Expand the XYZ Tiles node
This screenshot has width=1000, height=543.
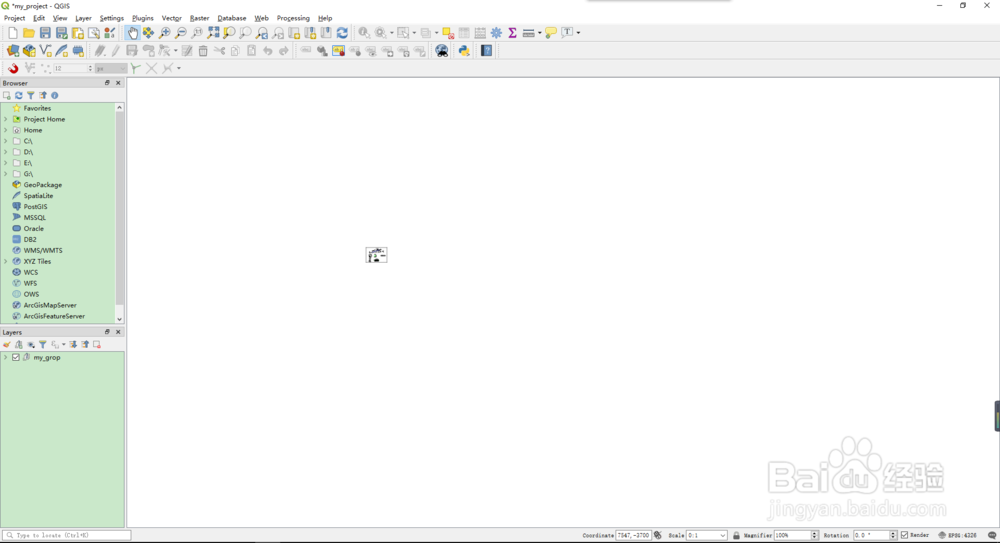point(6,262)
